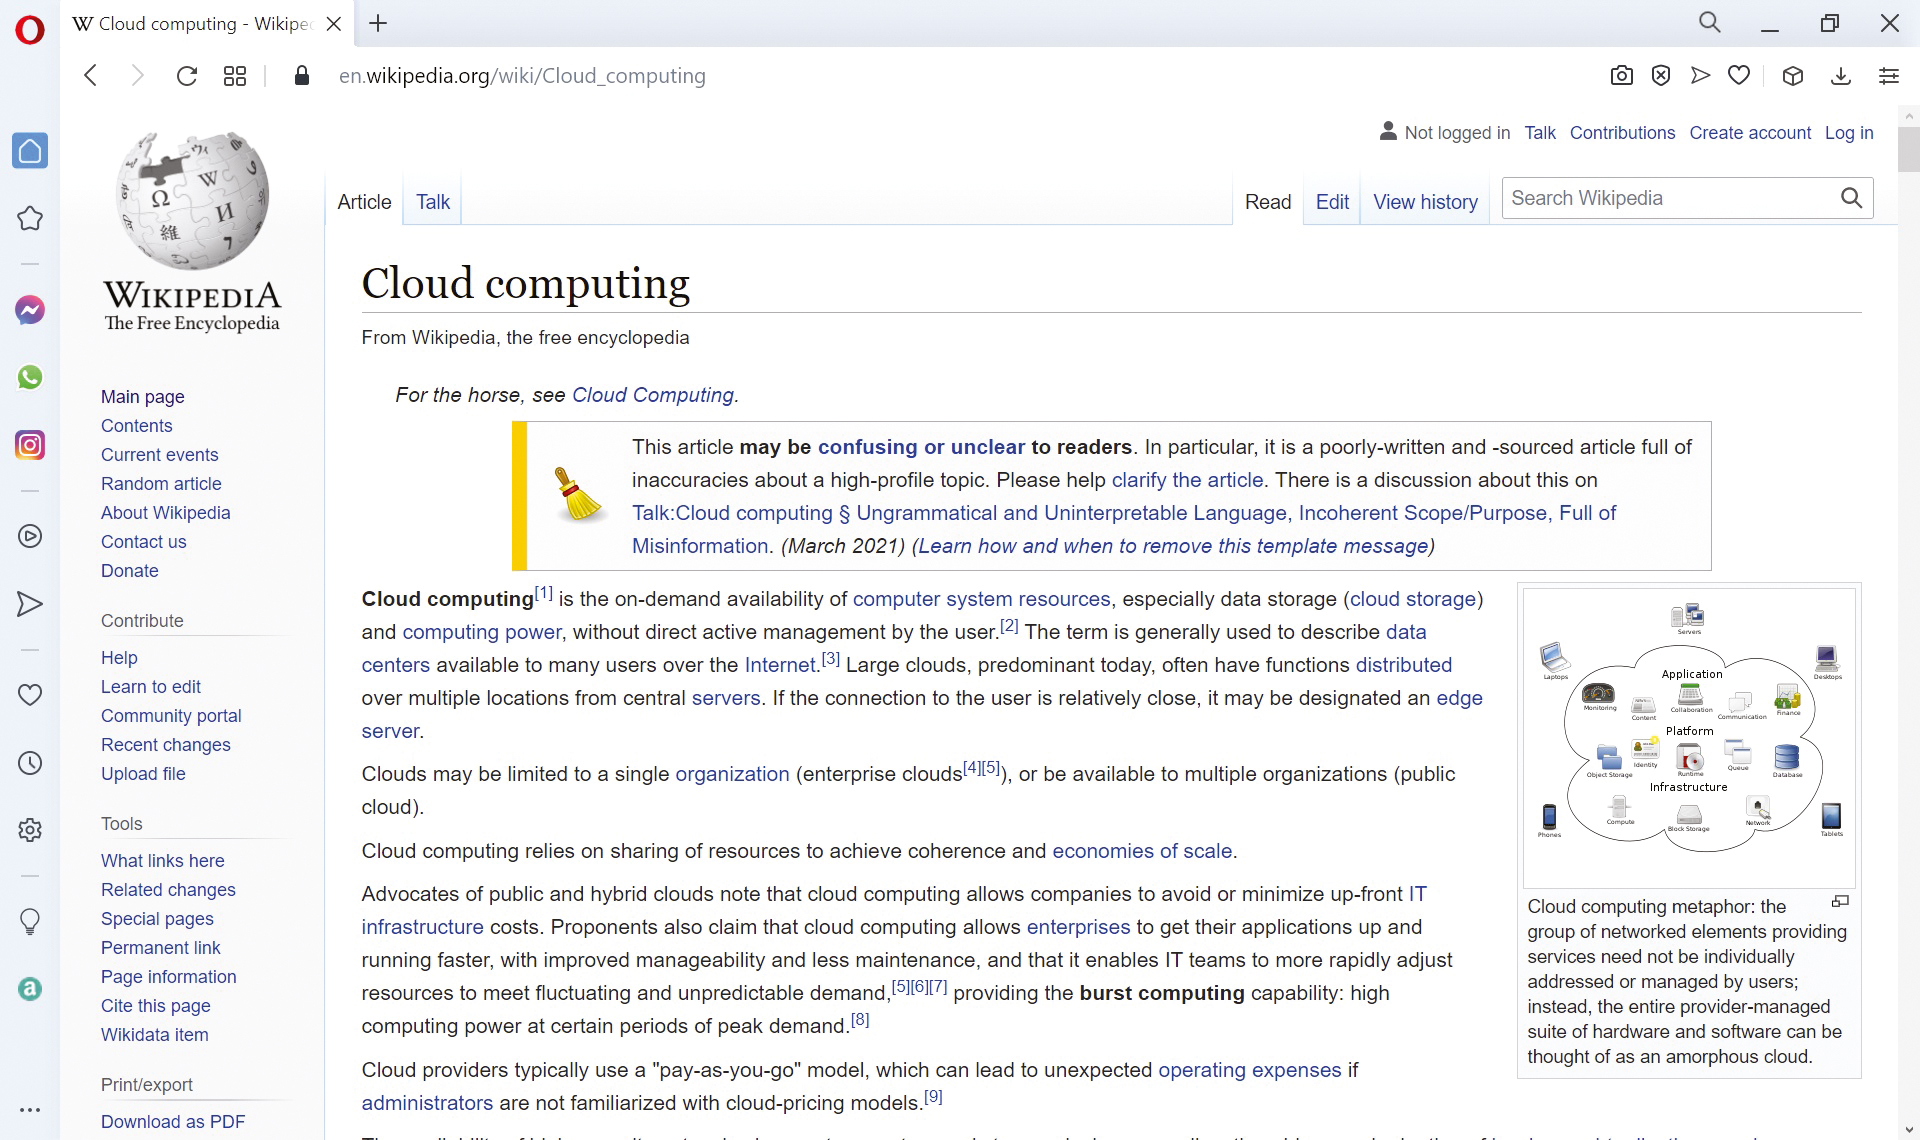Viewport: 1920px width, 1140px height.
Task: Follow the 'economies of scale' link
Action: pos(1142,851)
